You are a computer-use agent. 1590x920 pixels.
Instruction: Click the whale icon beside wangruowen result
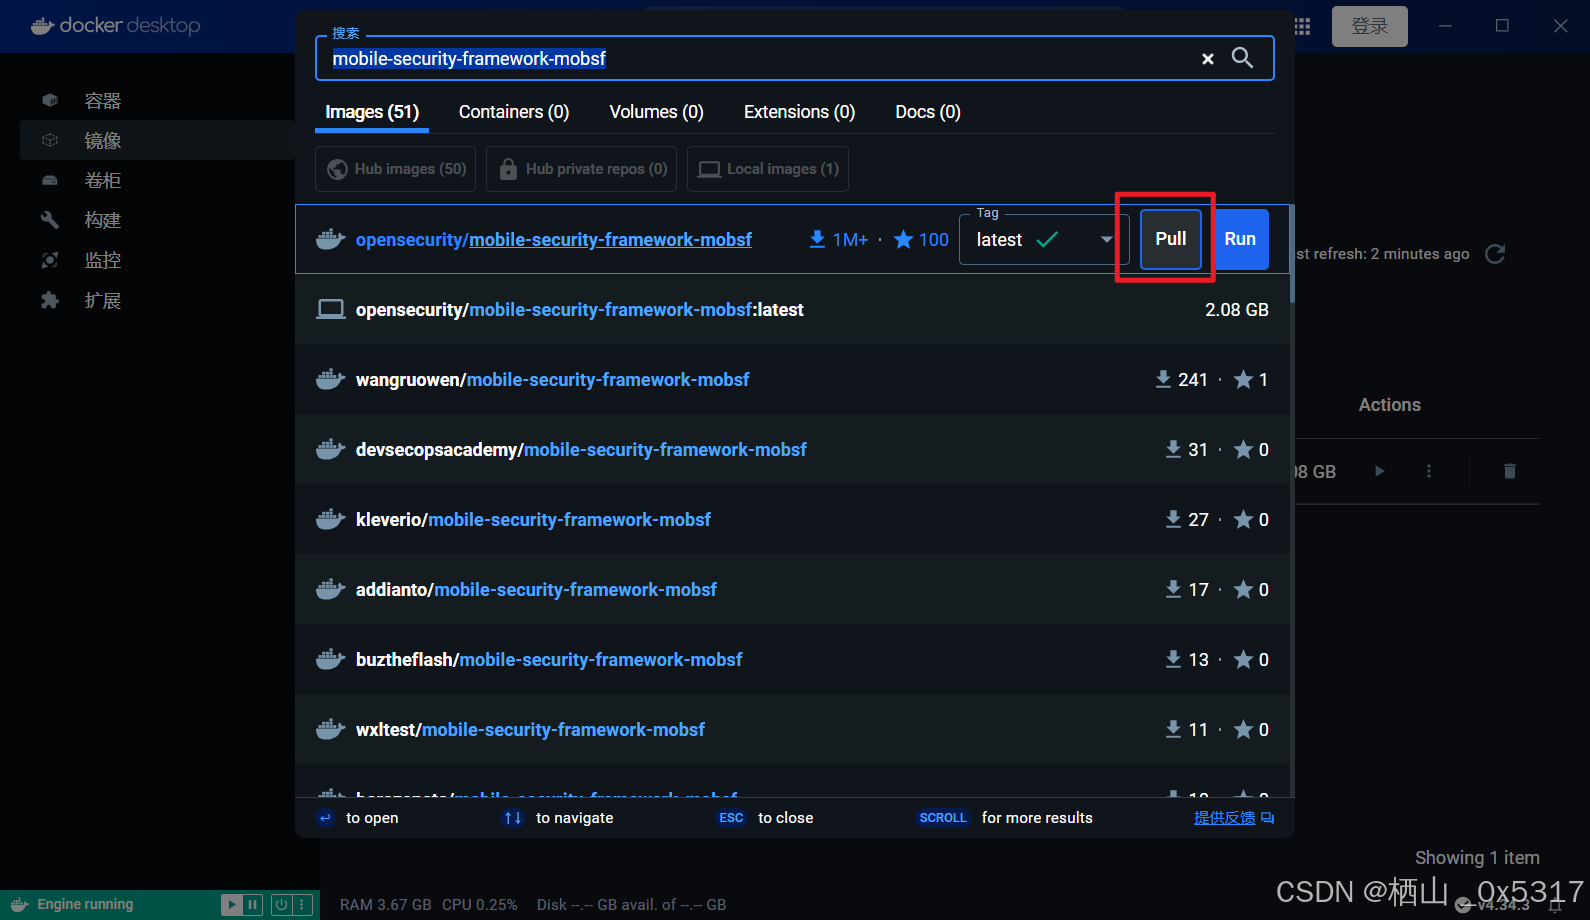coord(331,380)
